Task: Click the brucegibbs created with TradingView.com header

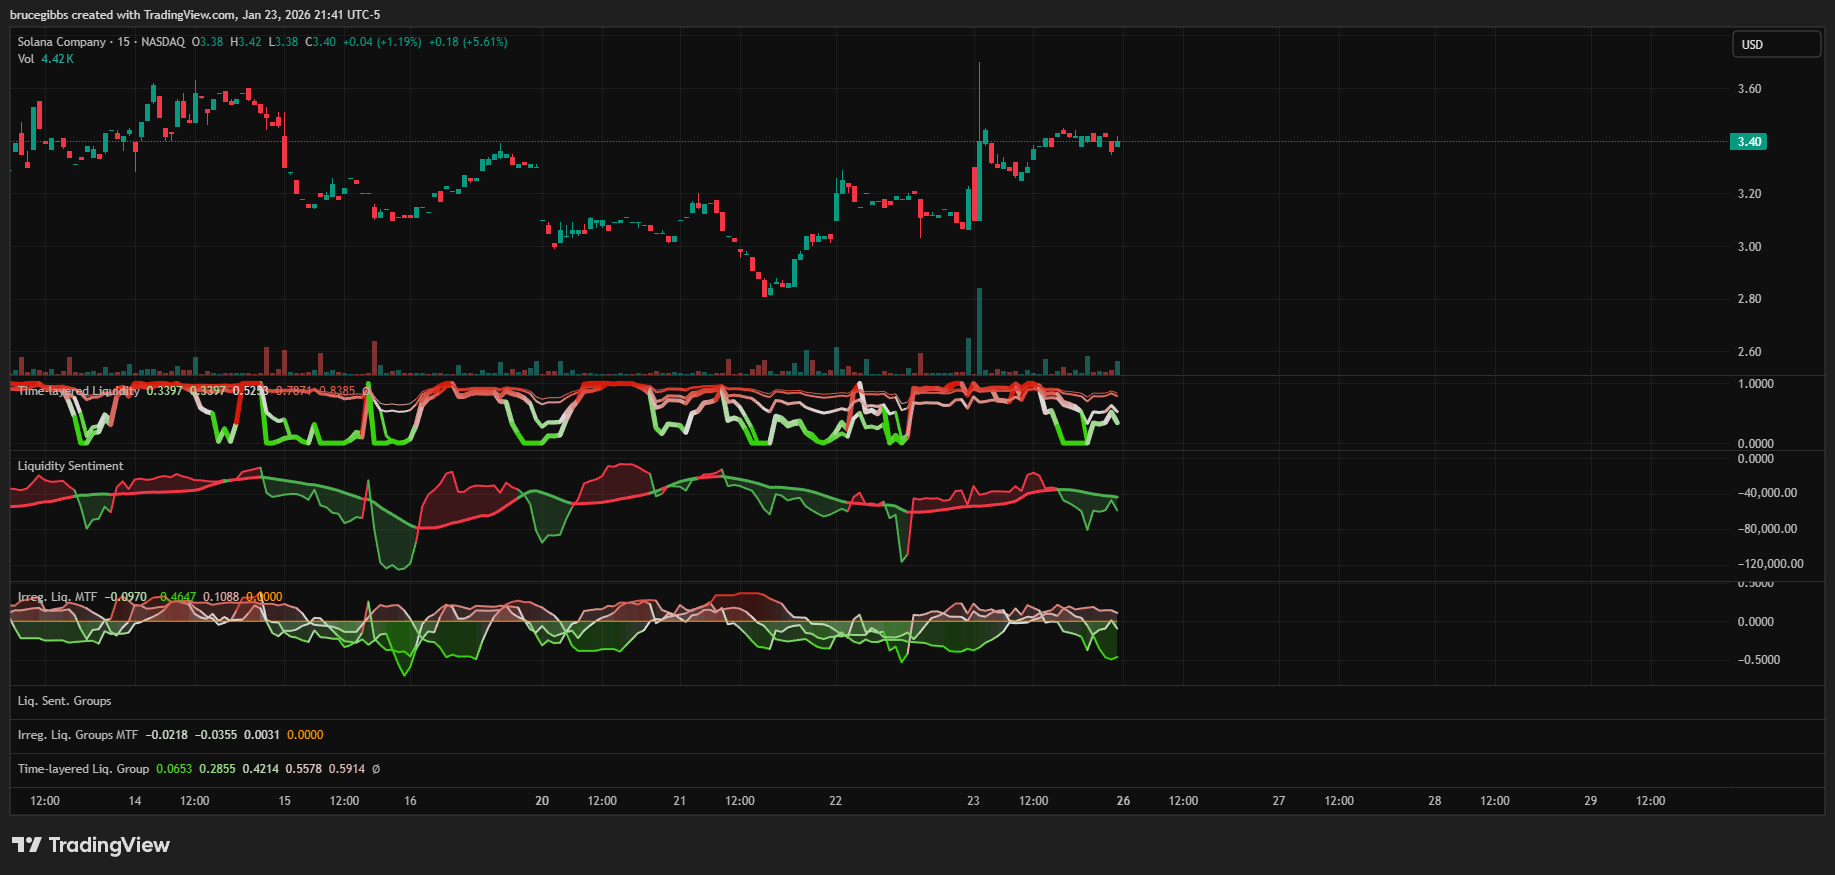Action: coord(195,15)
